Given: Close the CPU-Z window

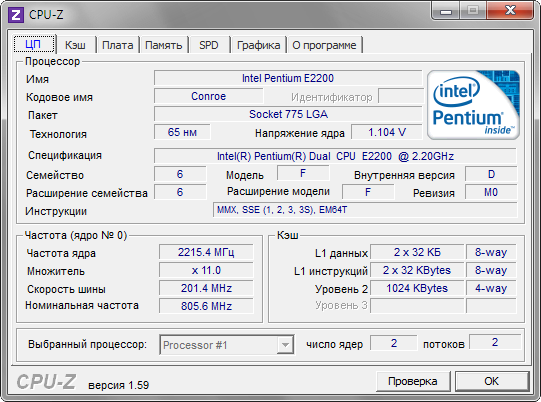Looking at the screenshot, I should pos(510,11).
